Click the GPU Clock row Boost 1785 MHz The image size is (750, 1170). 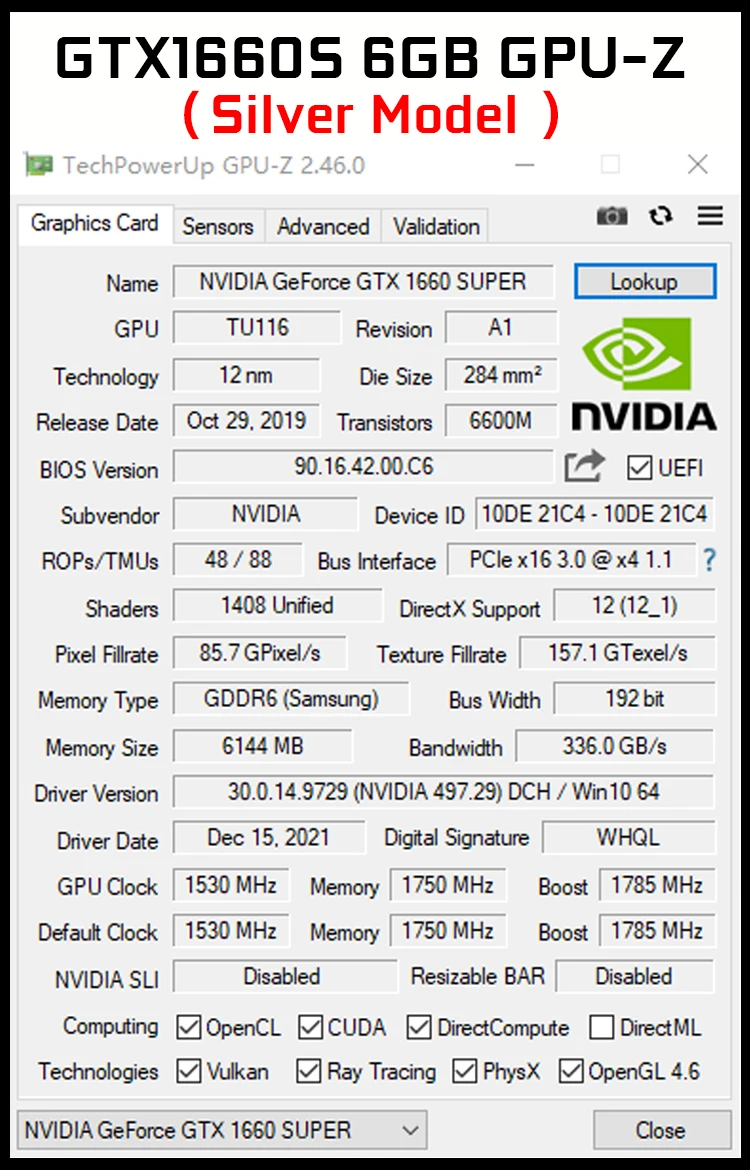657,885
